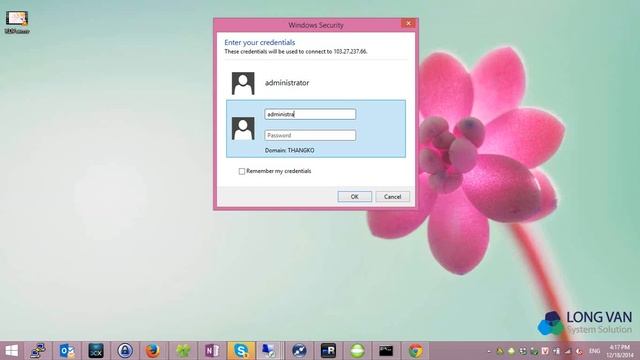This screenshot has width=640, height=360.
Task: Click the Password input field
Action: 310,135
